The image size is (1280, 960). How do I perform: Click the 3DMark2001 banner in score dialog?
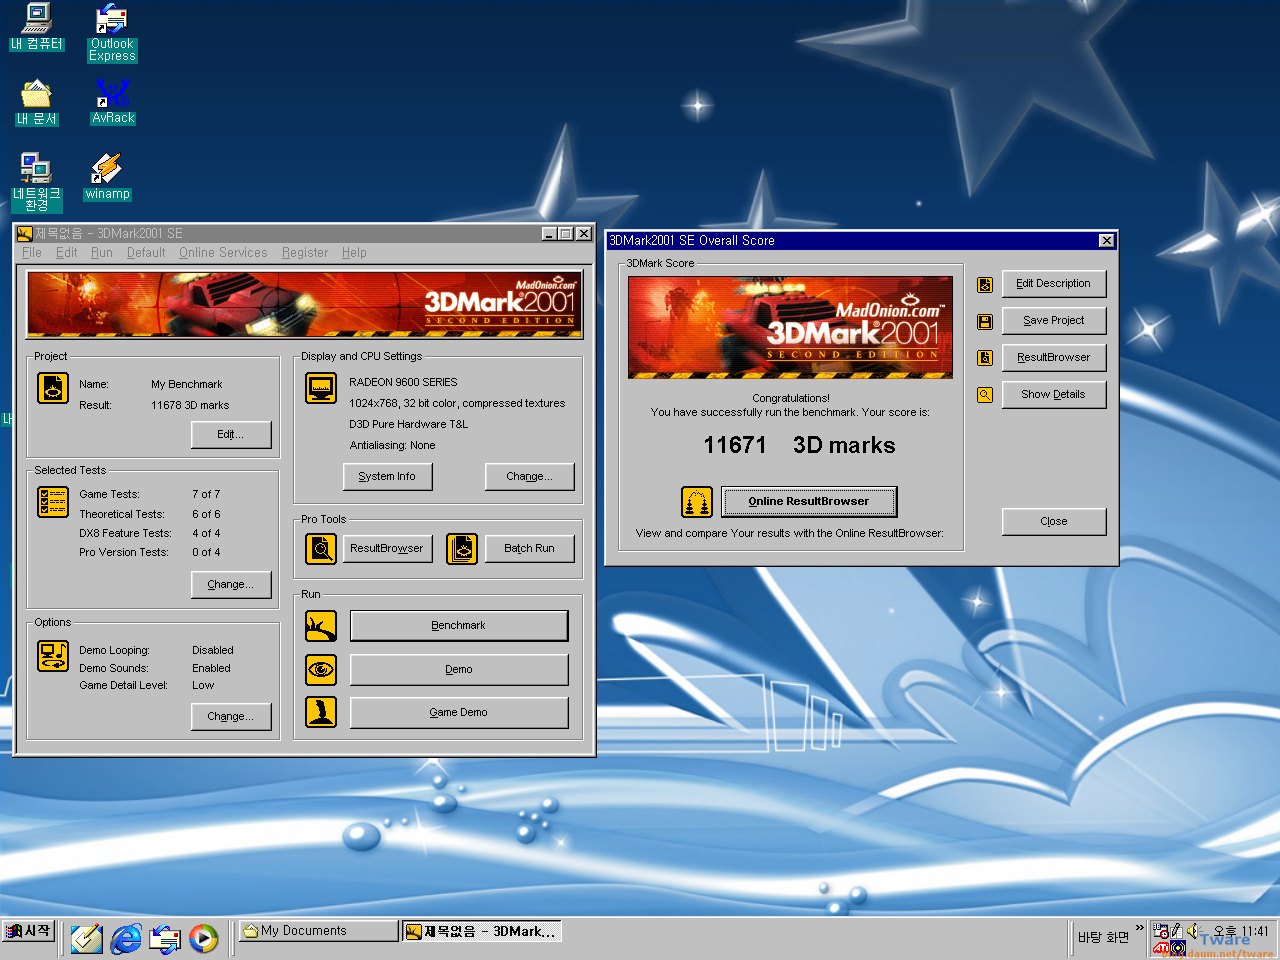[x=790, y=328]
